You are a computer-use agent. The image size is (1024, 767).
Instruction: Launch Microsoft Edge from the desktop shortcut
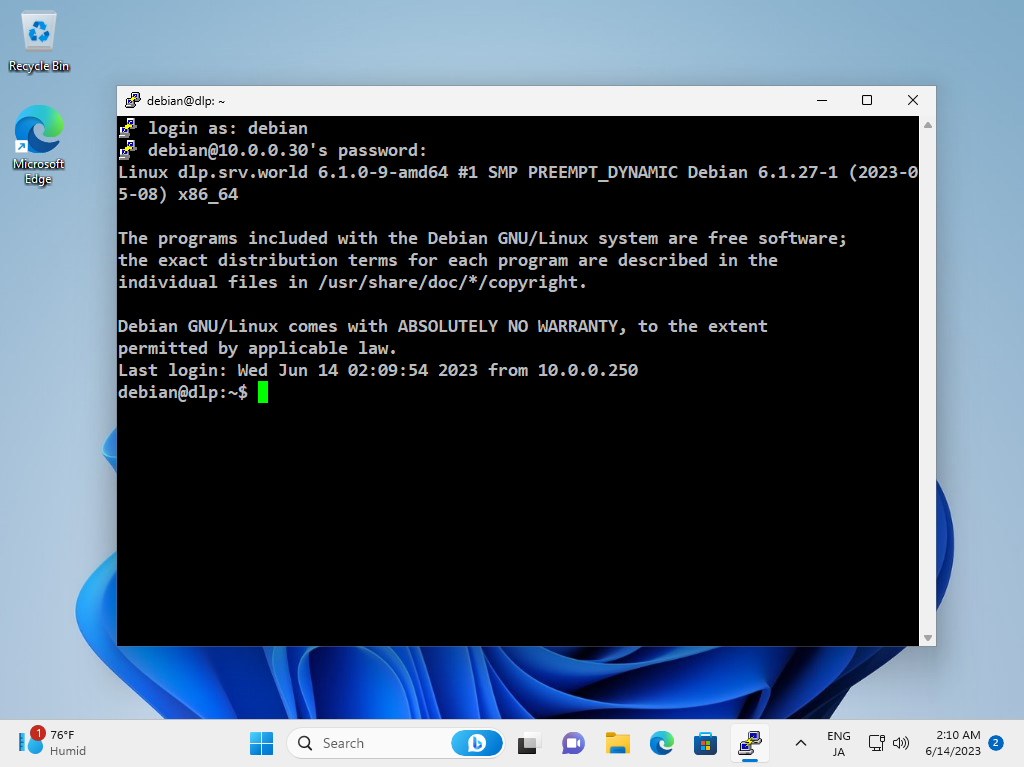click(x=39, y=145)
